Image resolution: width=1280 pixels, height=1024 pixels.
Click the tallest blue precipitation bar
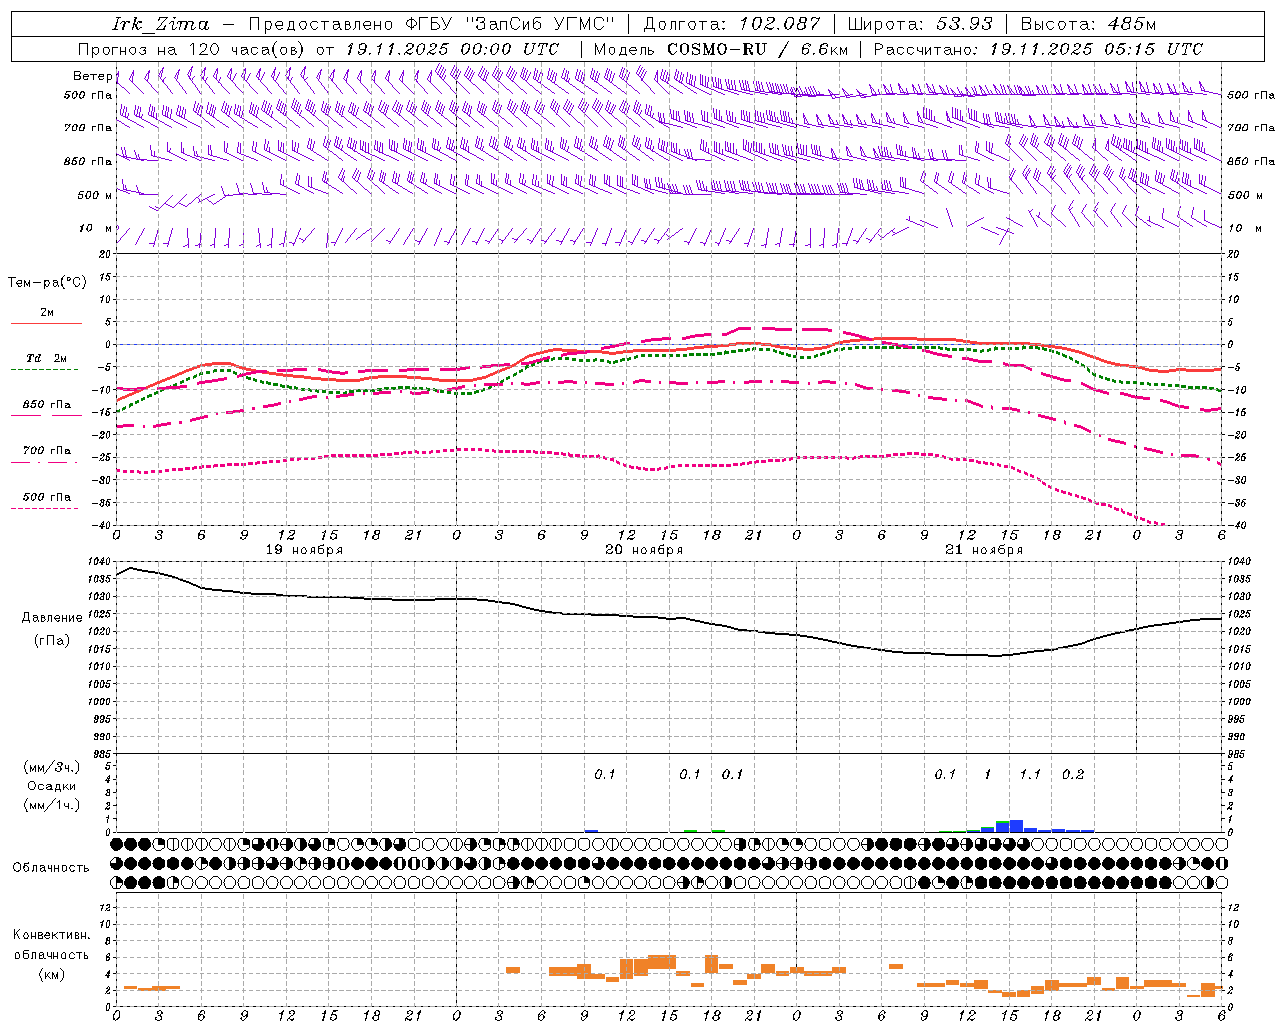click(1016, 826)
